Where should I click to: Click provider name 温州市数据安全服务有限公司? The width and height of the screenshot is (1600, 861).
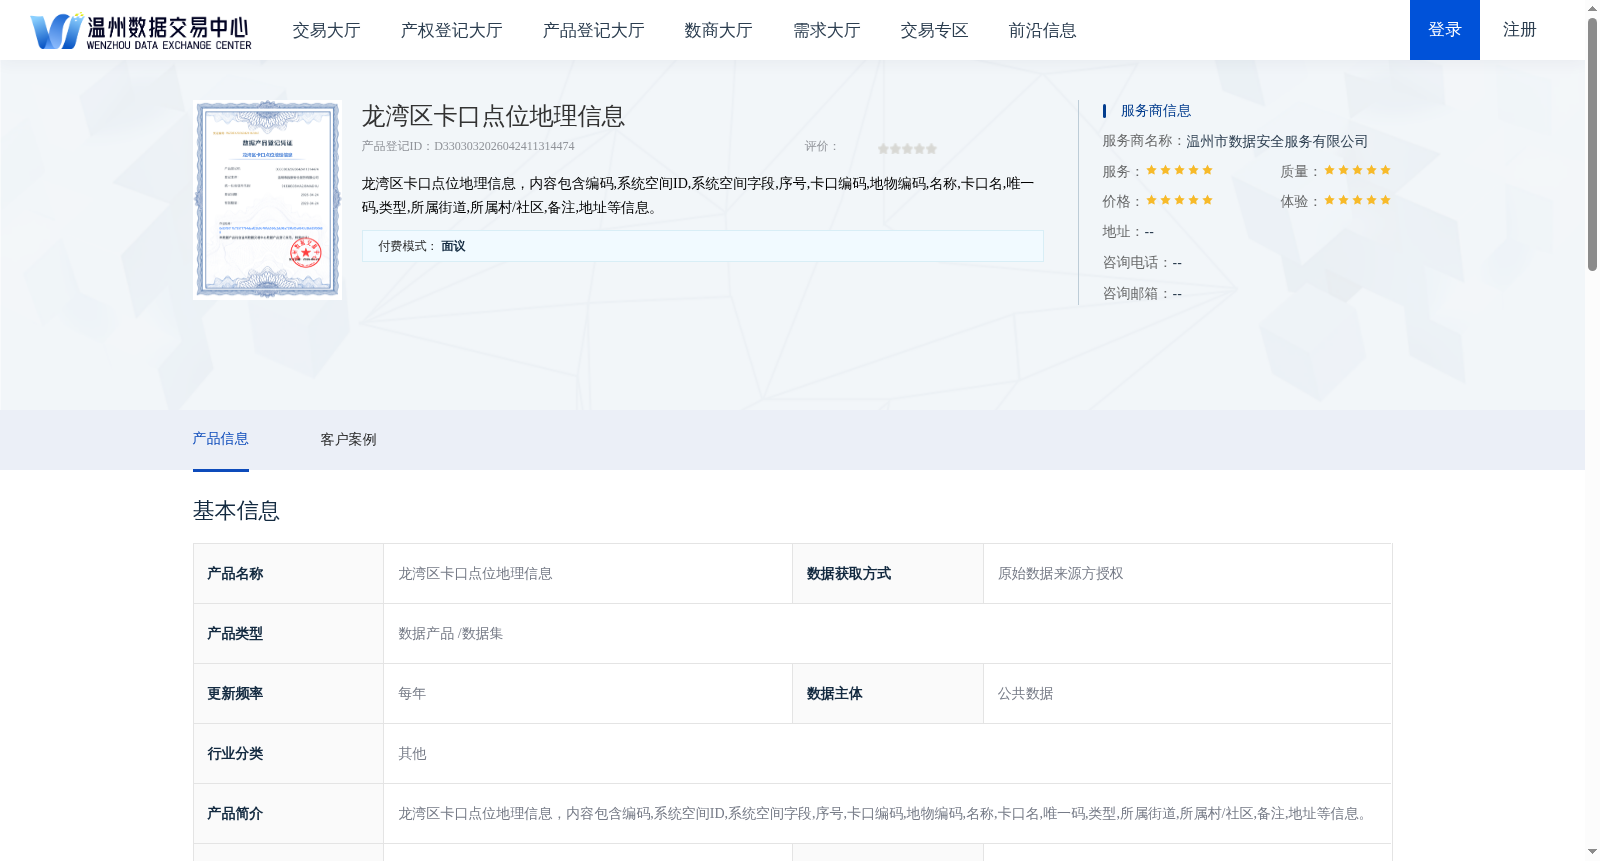coord(1277,141)
